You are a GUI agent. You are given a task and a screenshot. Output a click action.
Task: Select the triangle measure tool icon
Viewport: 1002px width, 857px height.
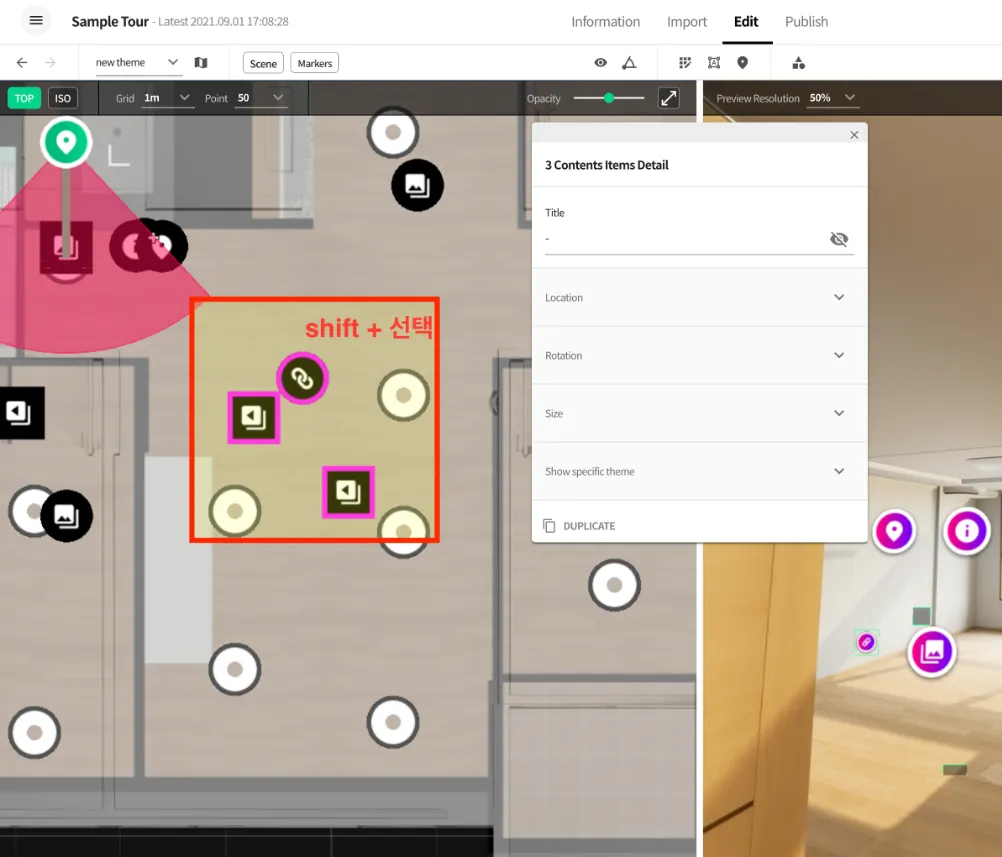(629, 63)
